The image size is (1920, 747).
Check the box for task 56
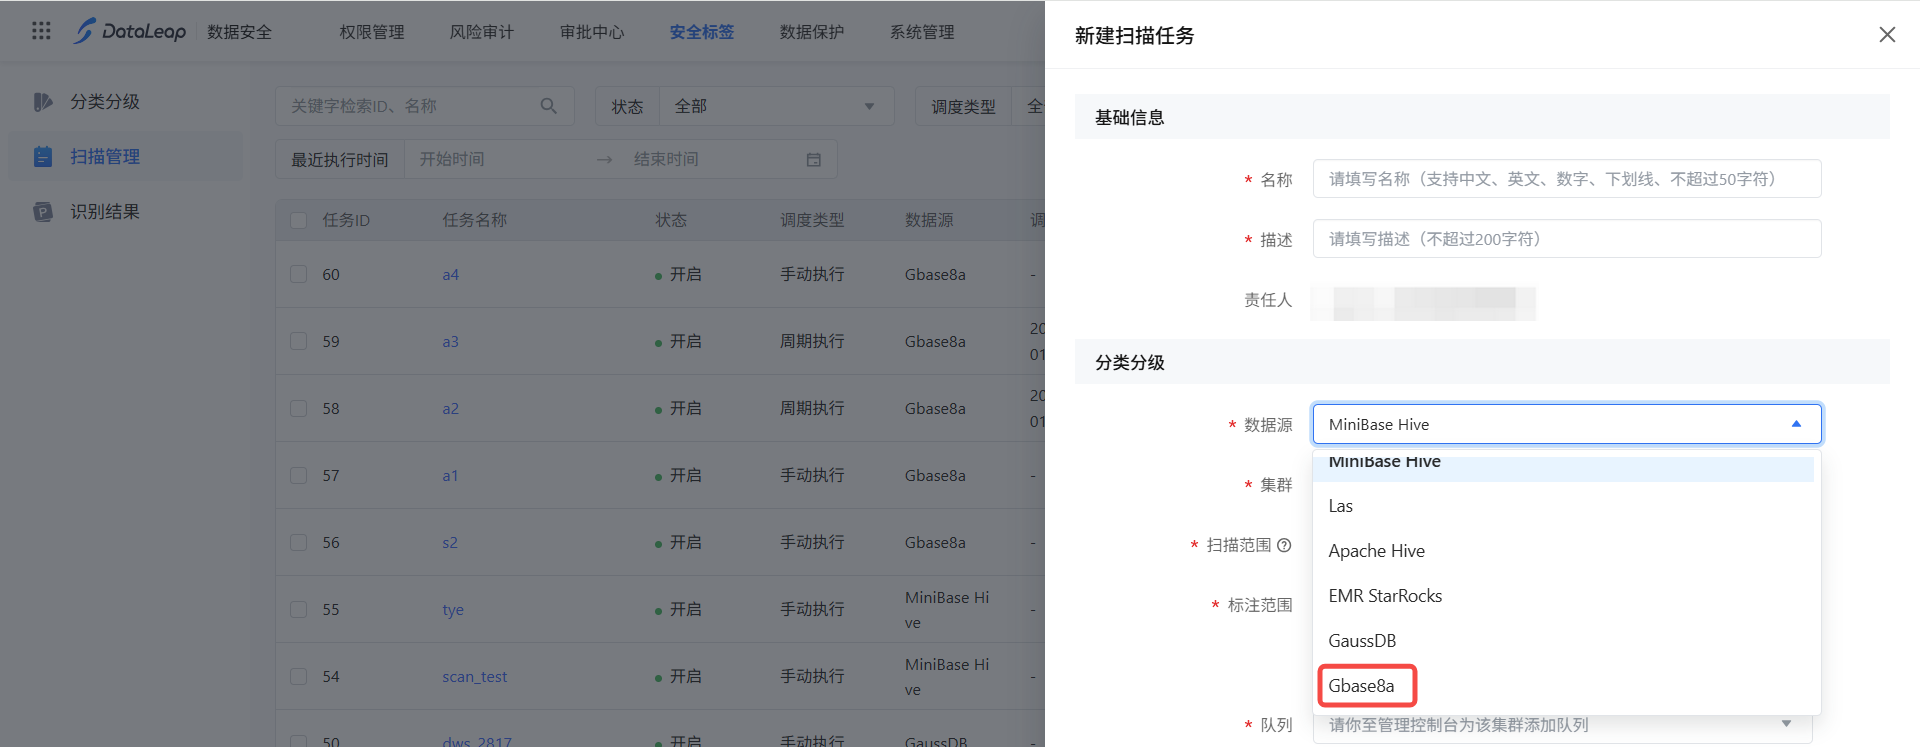(299, 542)
